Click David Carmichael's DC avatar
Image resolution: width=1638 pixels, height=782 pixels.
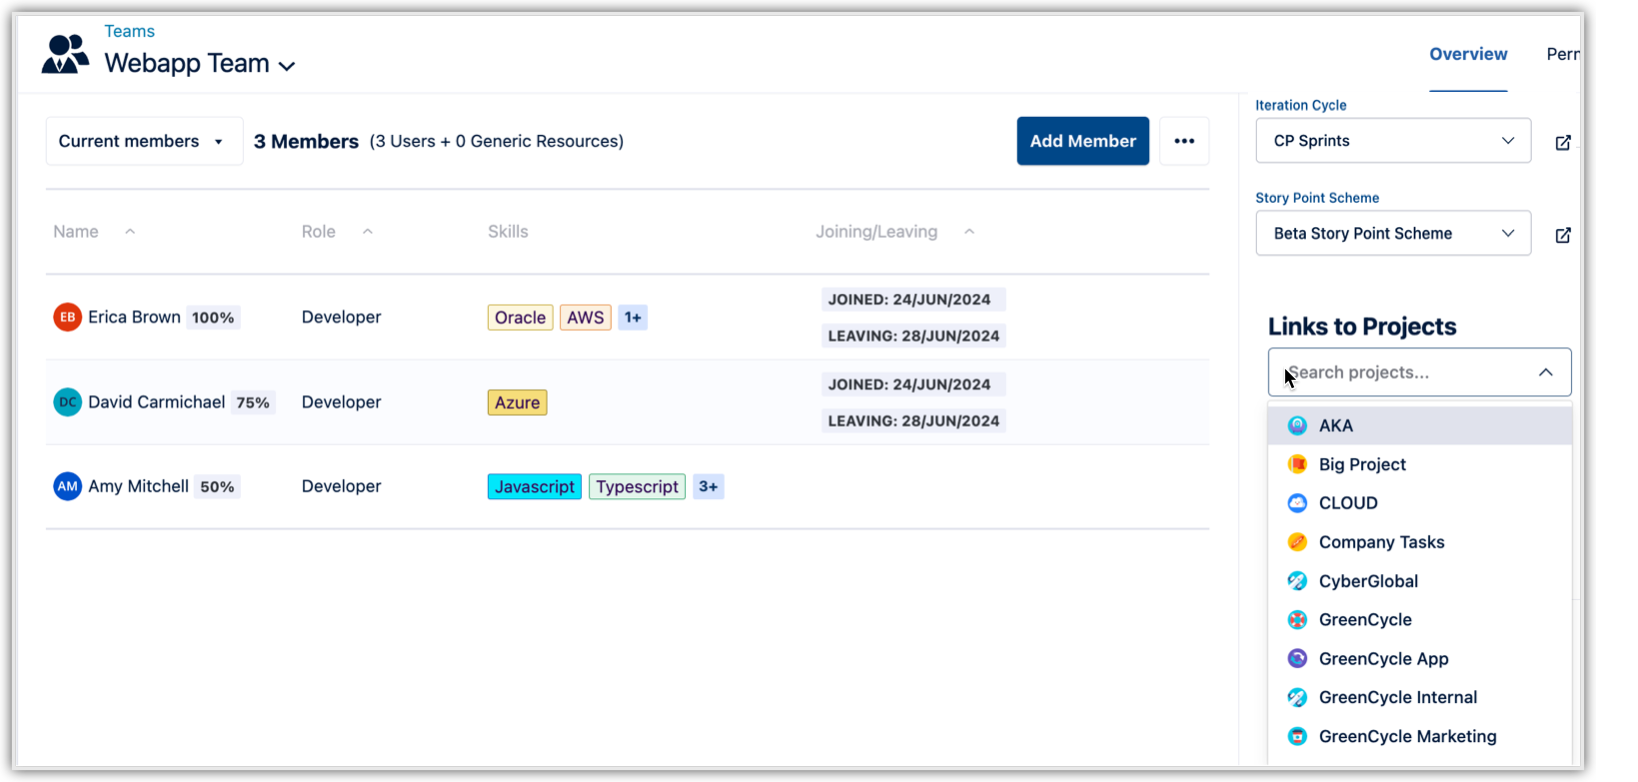click(x=67, y=403)
